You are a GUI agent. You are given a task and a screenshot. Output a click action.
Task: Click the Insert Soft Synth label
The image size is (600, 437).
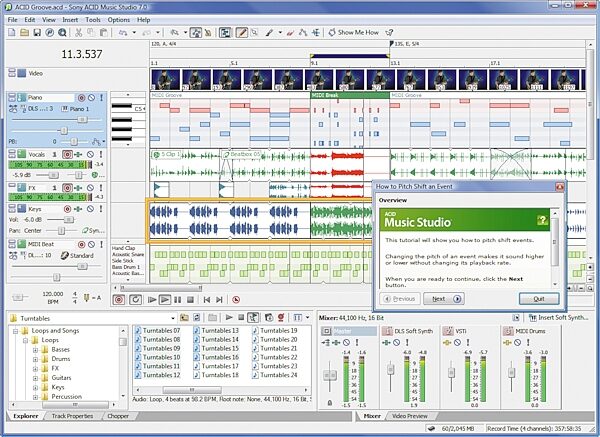point(563,318)
